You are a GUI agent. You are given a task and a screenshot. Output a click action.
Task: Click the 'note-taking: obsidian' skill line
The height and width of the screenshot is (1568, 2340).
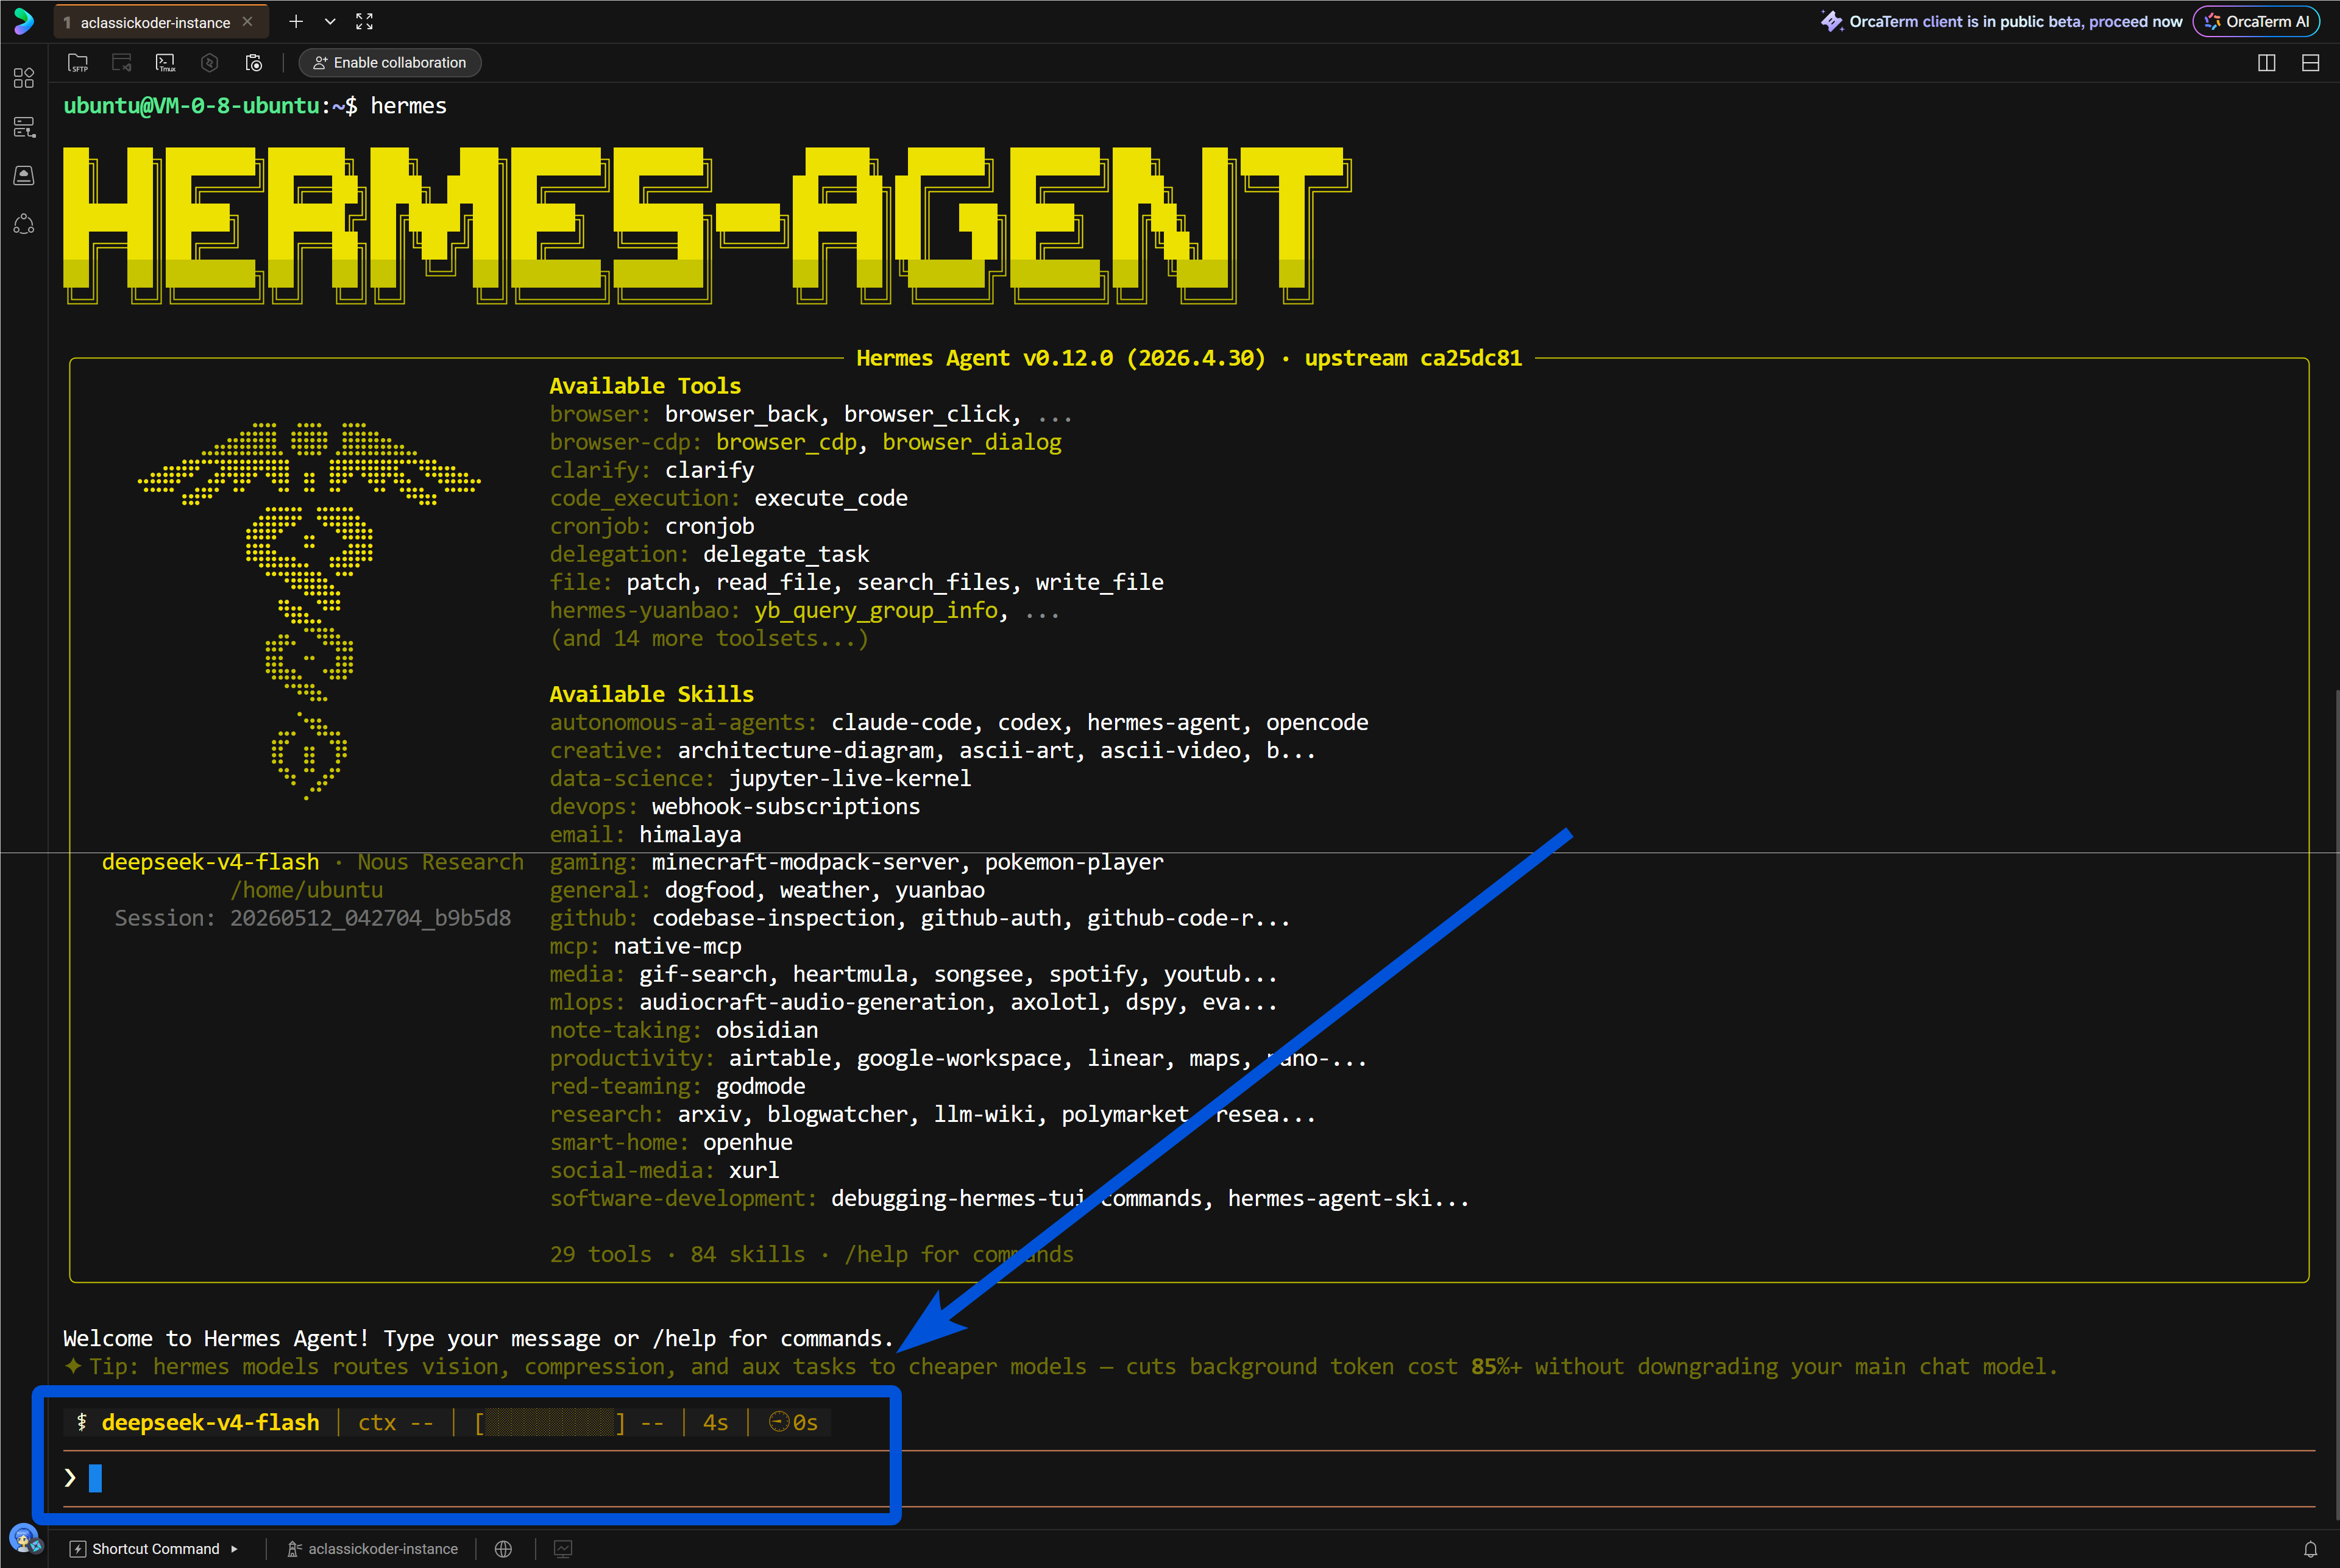[684, 1030]
